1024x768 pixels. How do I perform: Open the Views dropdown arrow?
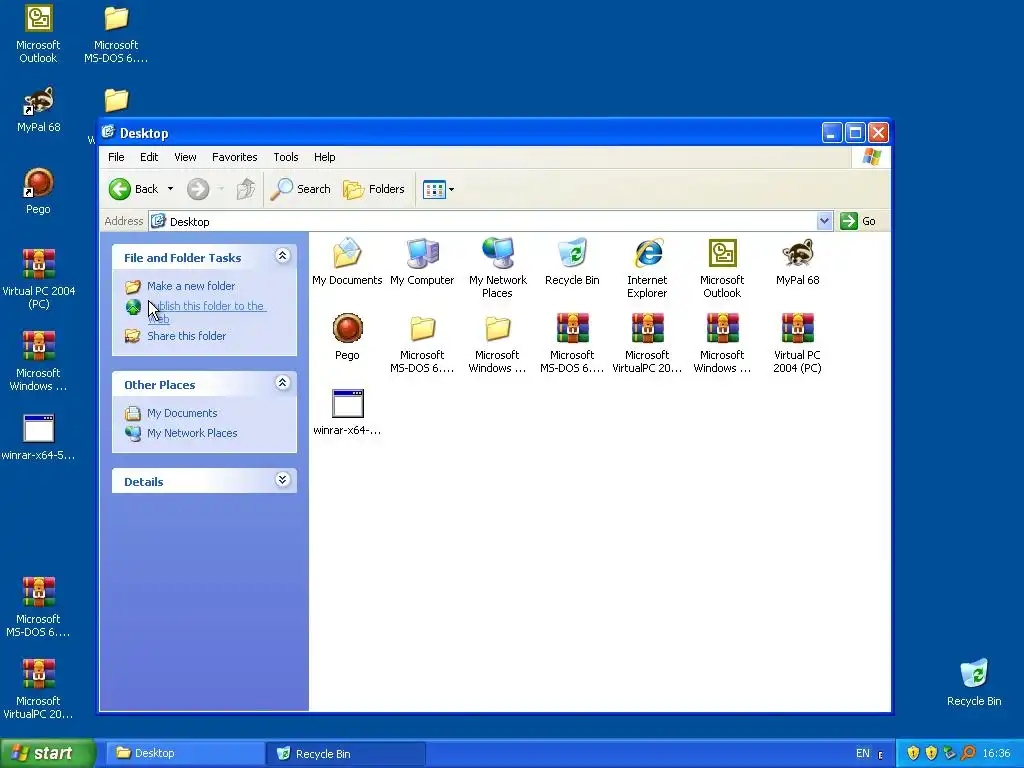[x=451, y=189]
